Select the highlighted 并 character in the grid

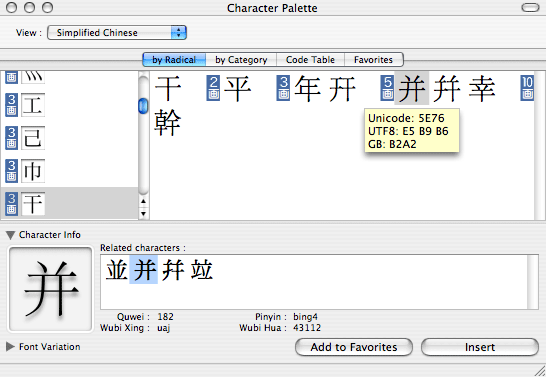412,88
